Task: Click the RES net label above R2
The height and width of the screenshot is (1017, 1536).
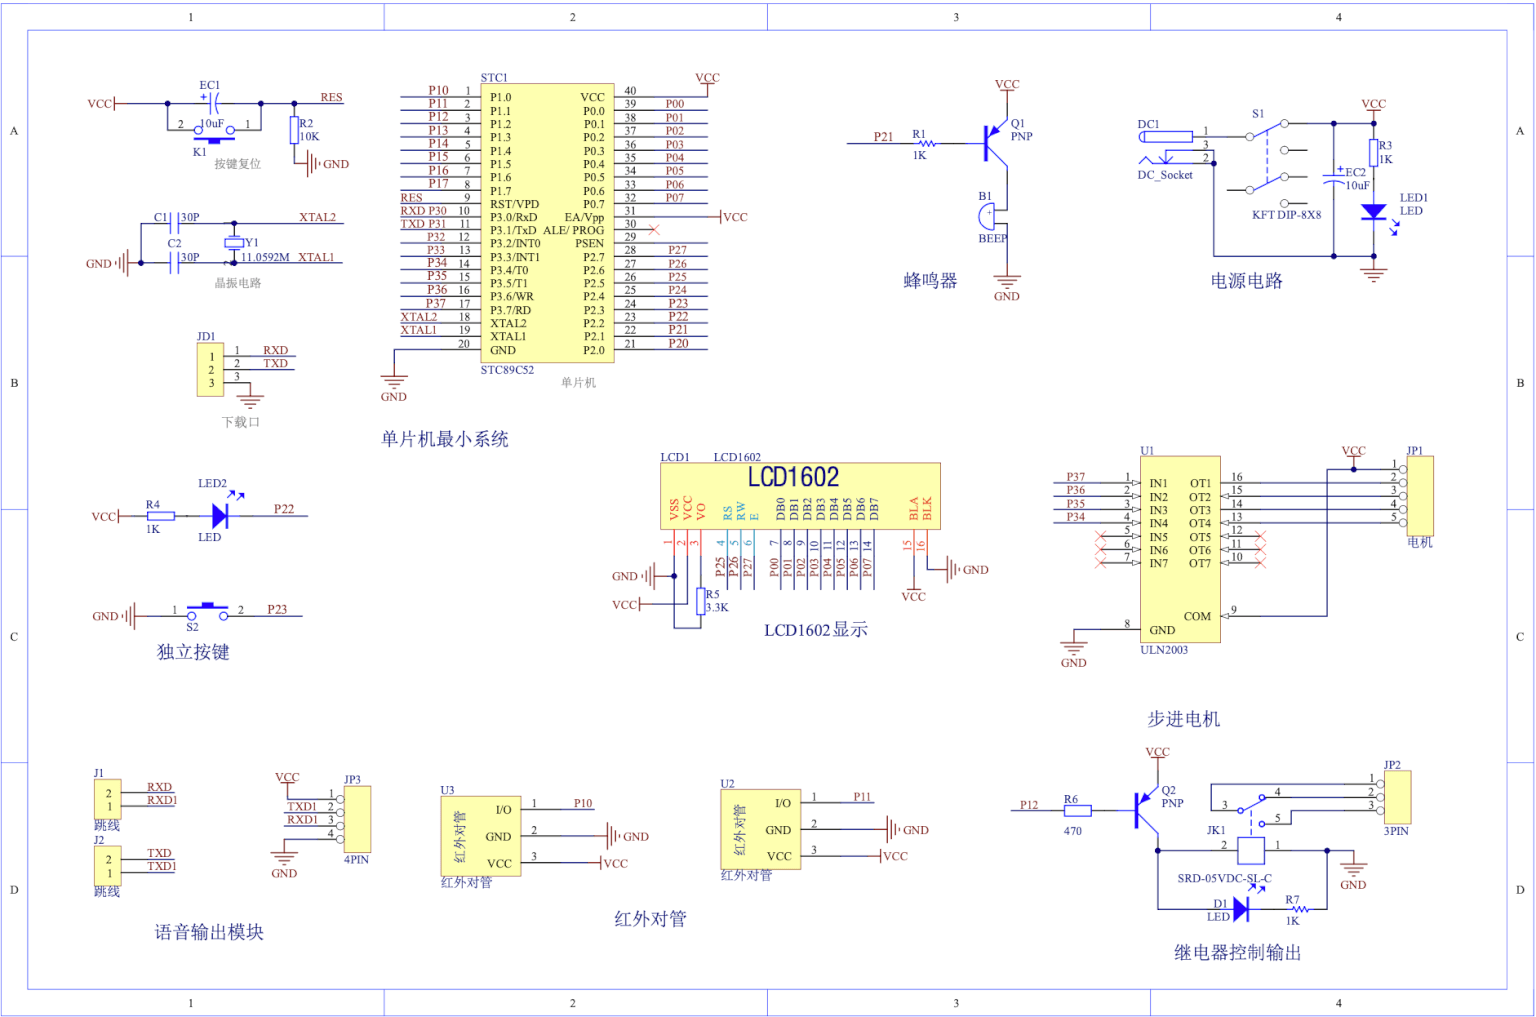Action: (x=331, y=97)
